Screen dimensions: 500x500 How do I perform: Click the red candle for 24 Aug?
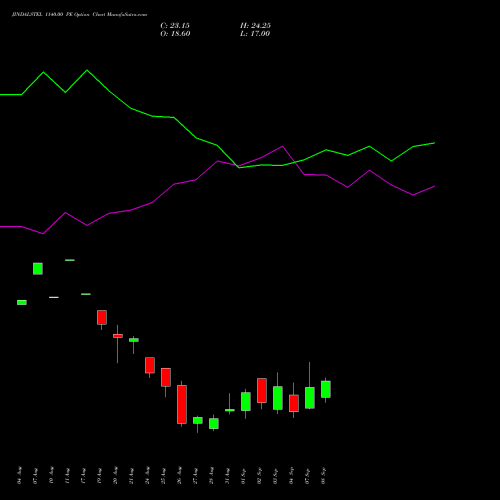pyautogui.click(x=150, y=365)
